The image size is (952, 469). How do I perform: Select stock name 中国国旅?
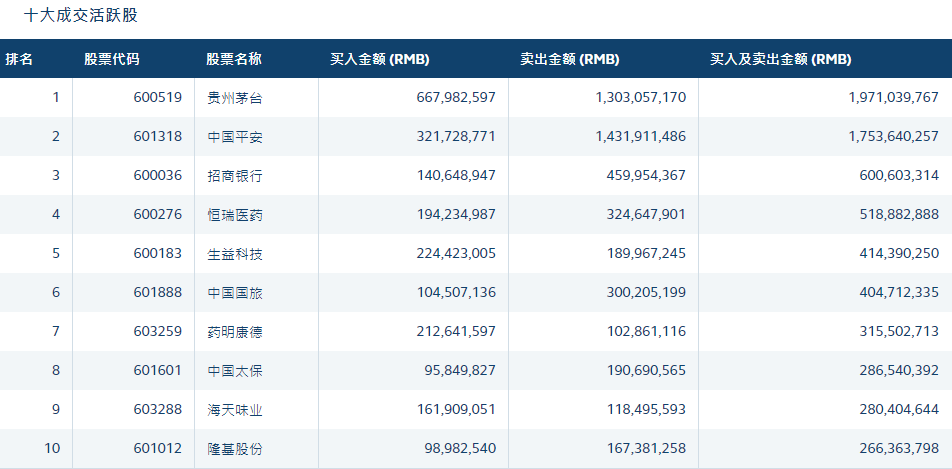(234, 293)
